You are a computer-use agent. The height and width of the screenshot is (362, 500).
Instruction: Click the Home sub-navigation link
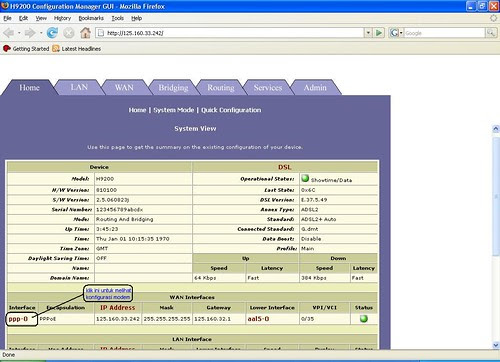coord(137,110)
